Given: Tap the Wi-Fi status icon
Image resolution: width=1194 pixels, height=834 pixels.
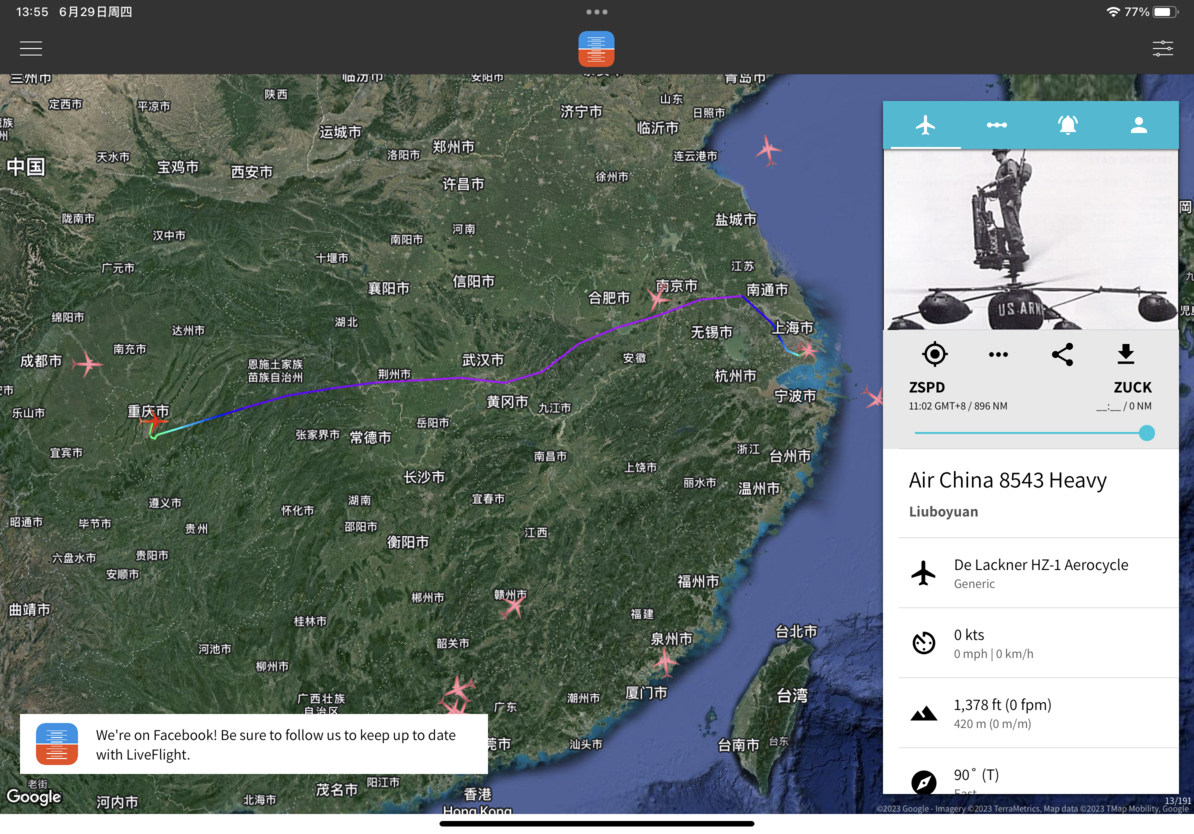Looking at the screenshot, I should pos(1113,12).
